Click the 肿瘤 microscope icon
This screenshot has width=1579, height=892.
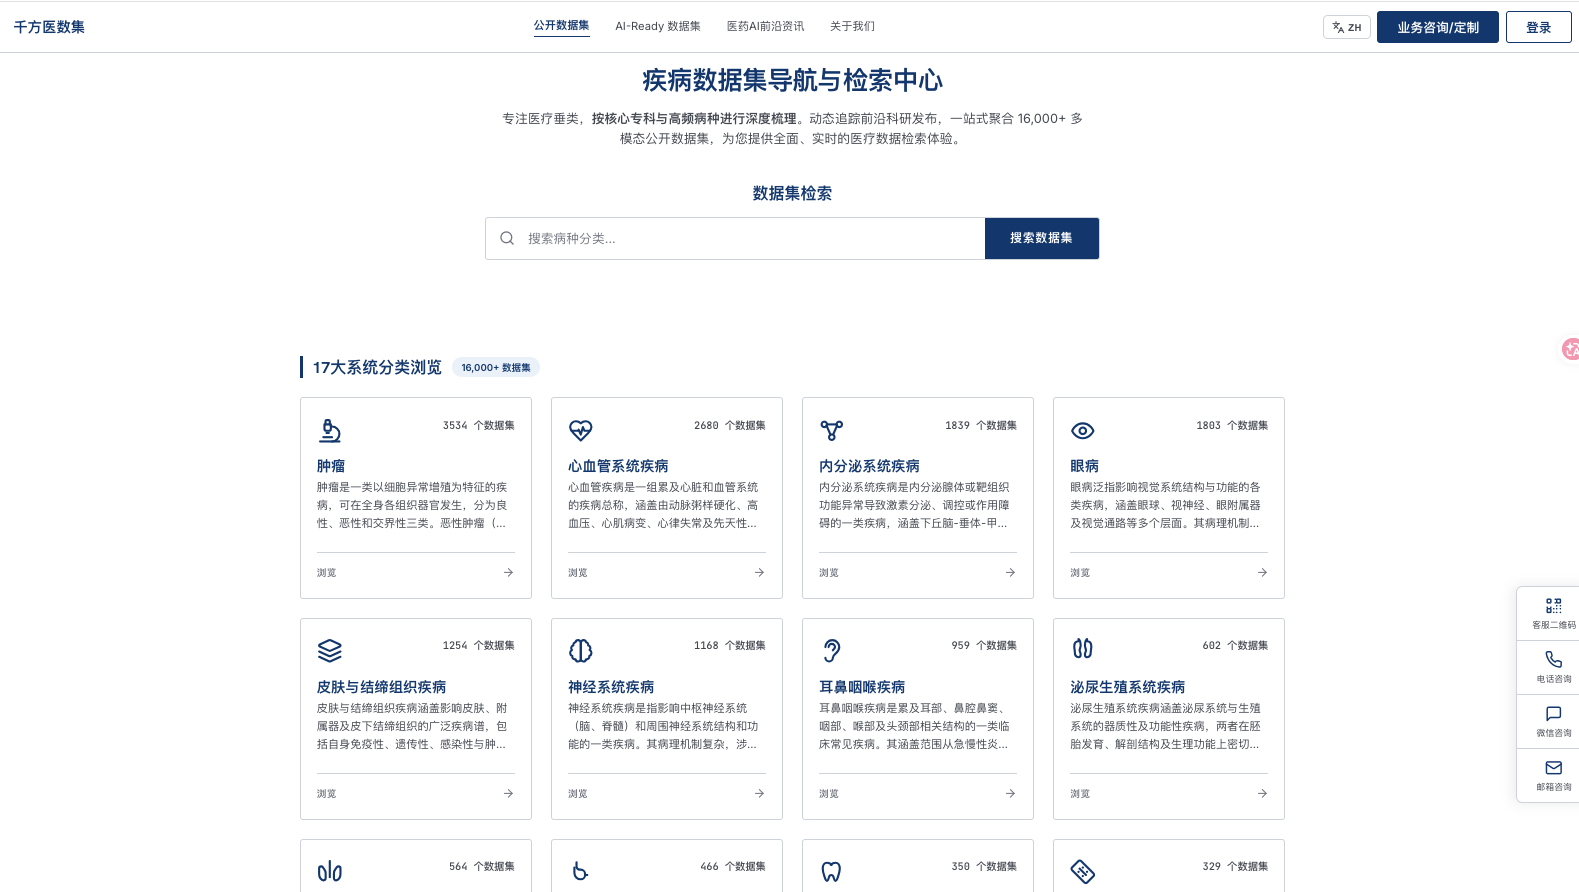click(330, 430)
